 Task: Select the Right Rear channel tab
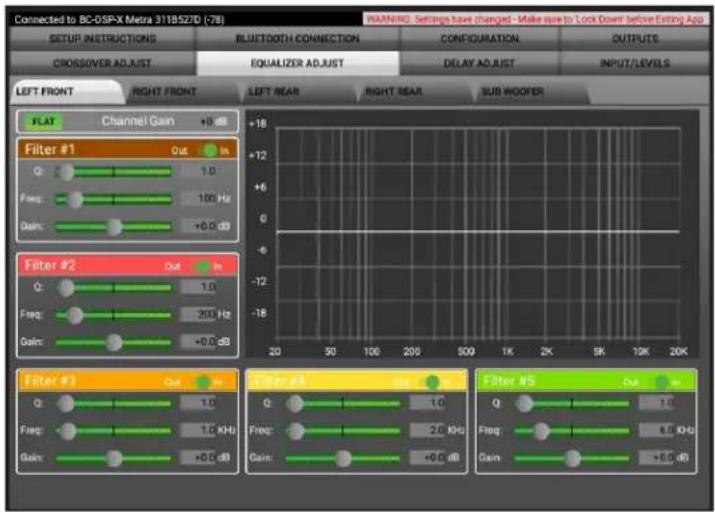click(x=415, y=92)
